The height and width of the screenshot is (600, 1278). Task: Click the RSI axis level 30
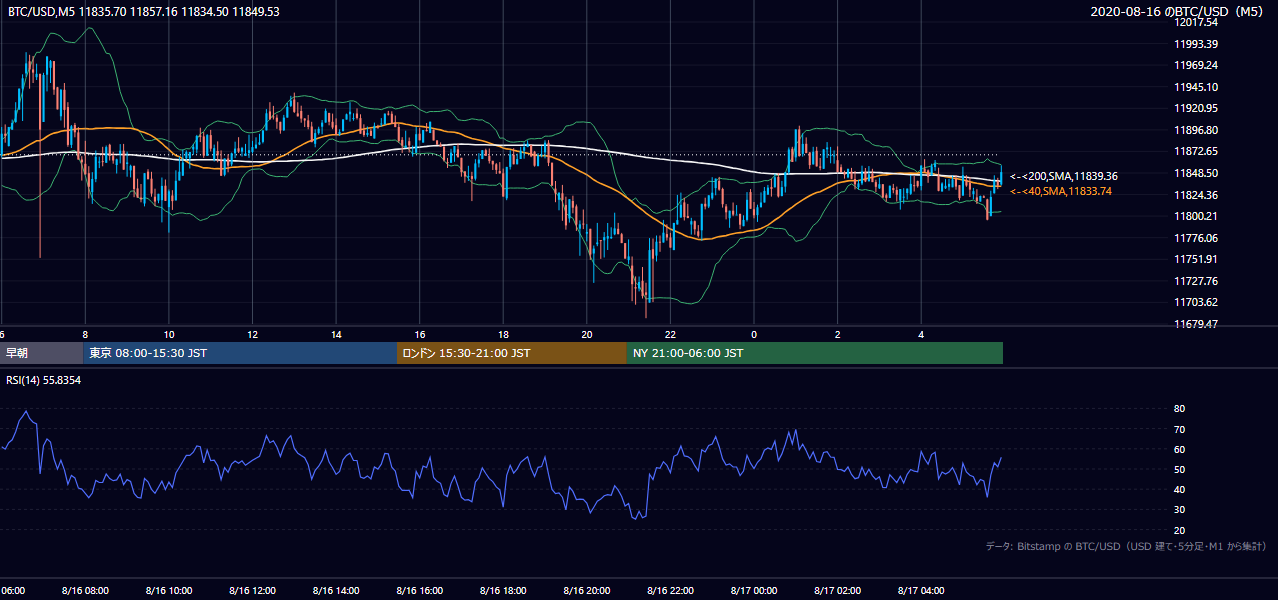(x=1179, y=509)
